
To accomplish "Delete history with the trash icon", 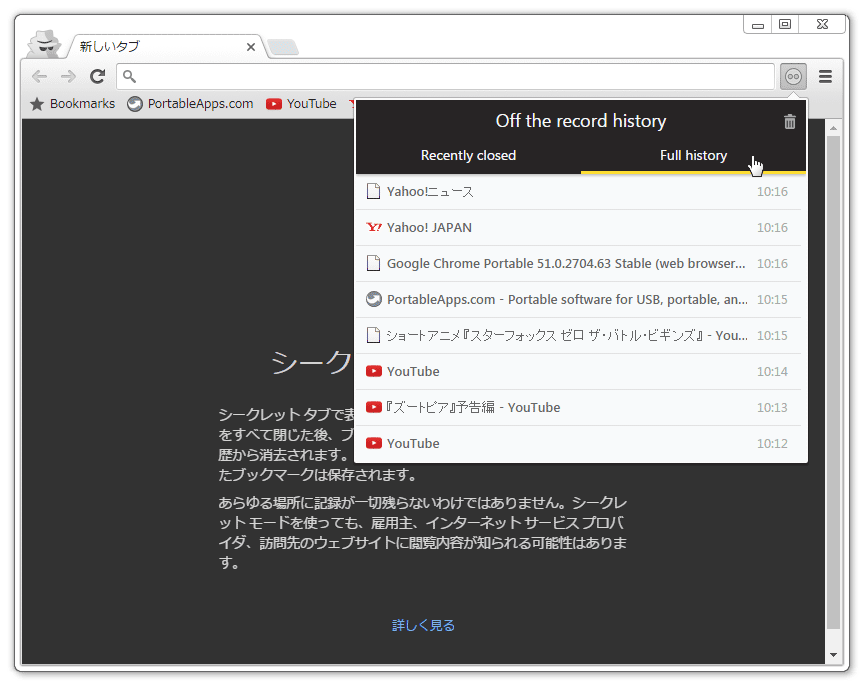I will (790, 121).
